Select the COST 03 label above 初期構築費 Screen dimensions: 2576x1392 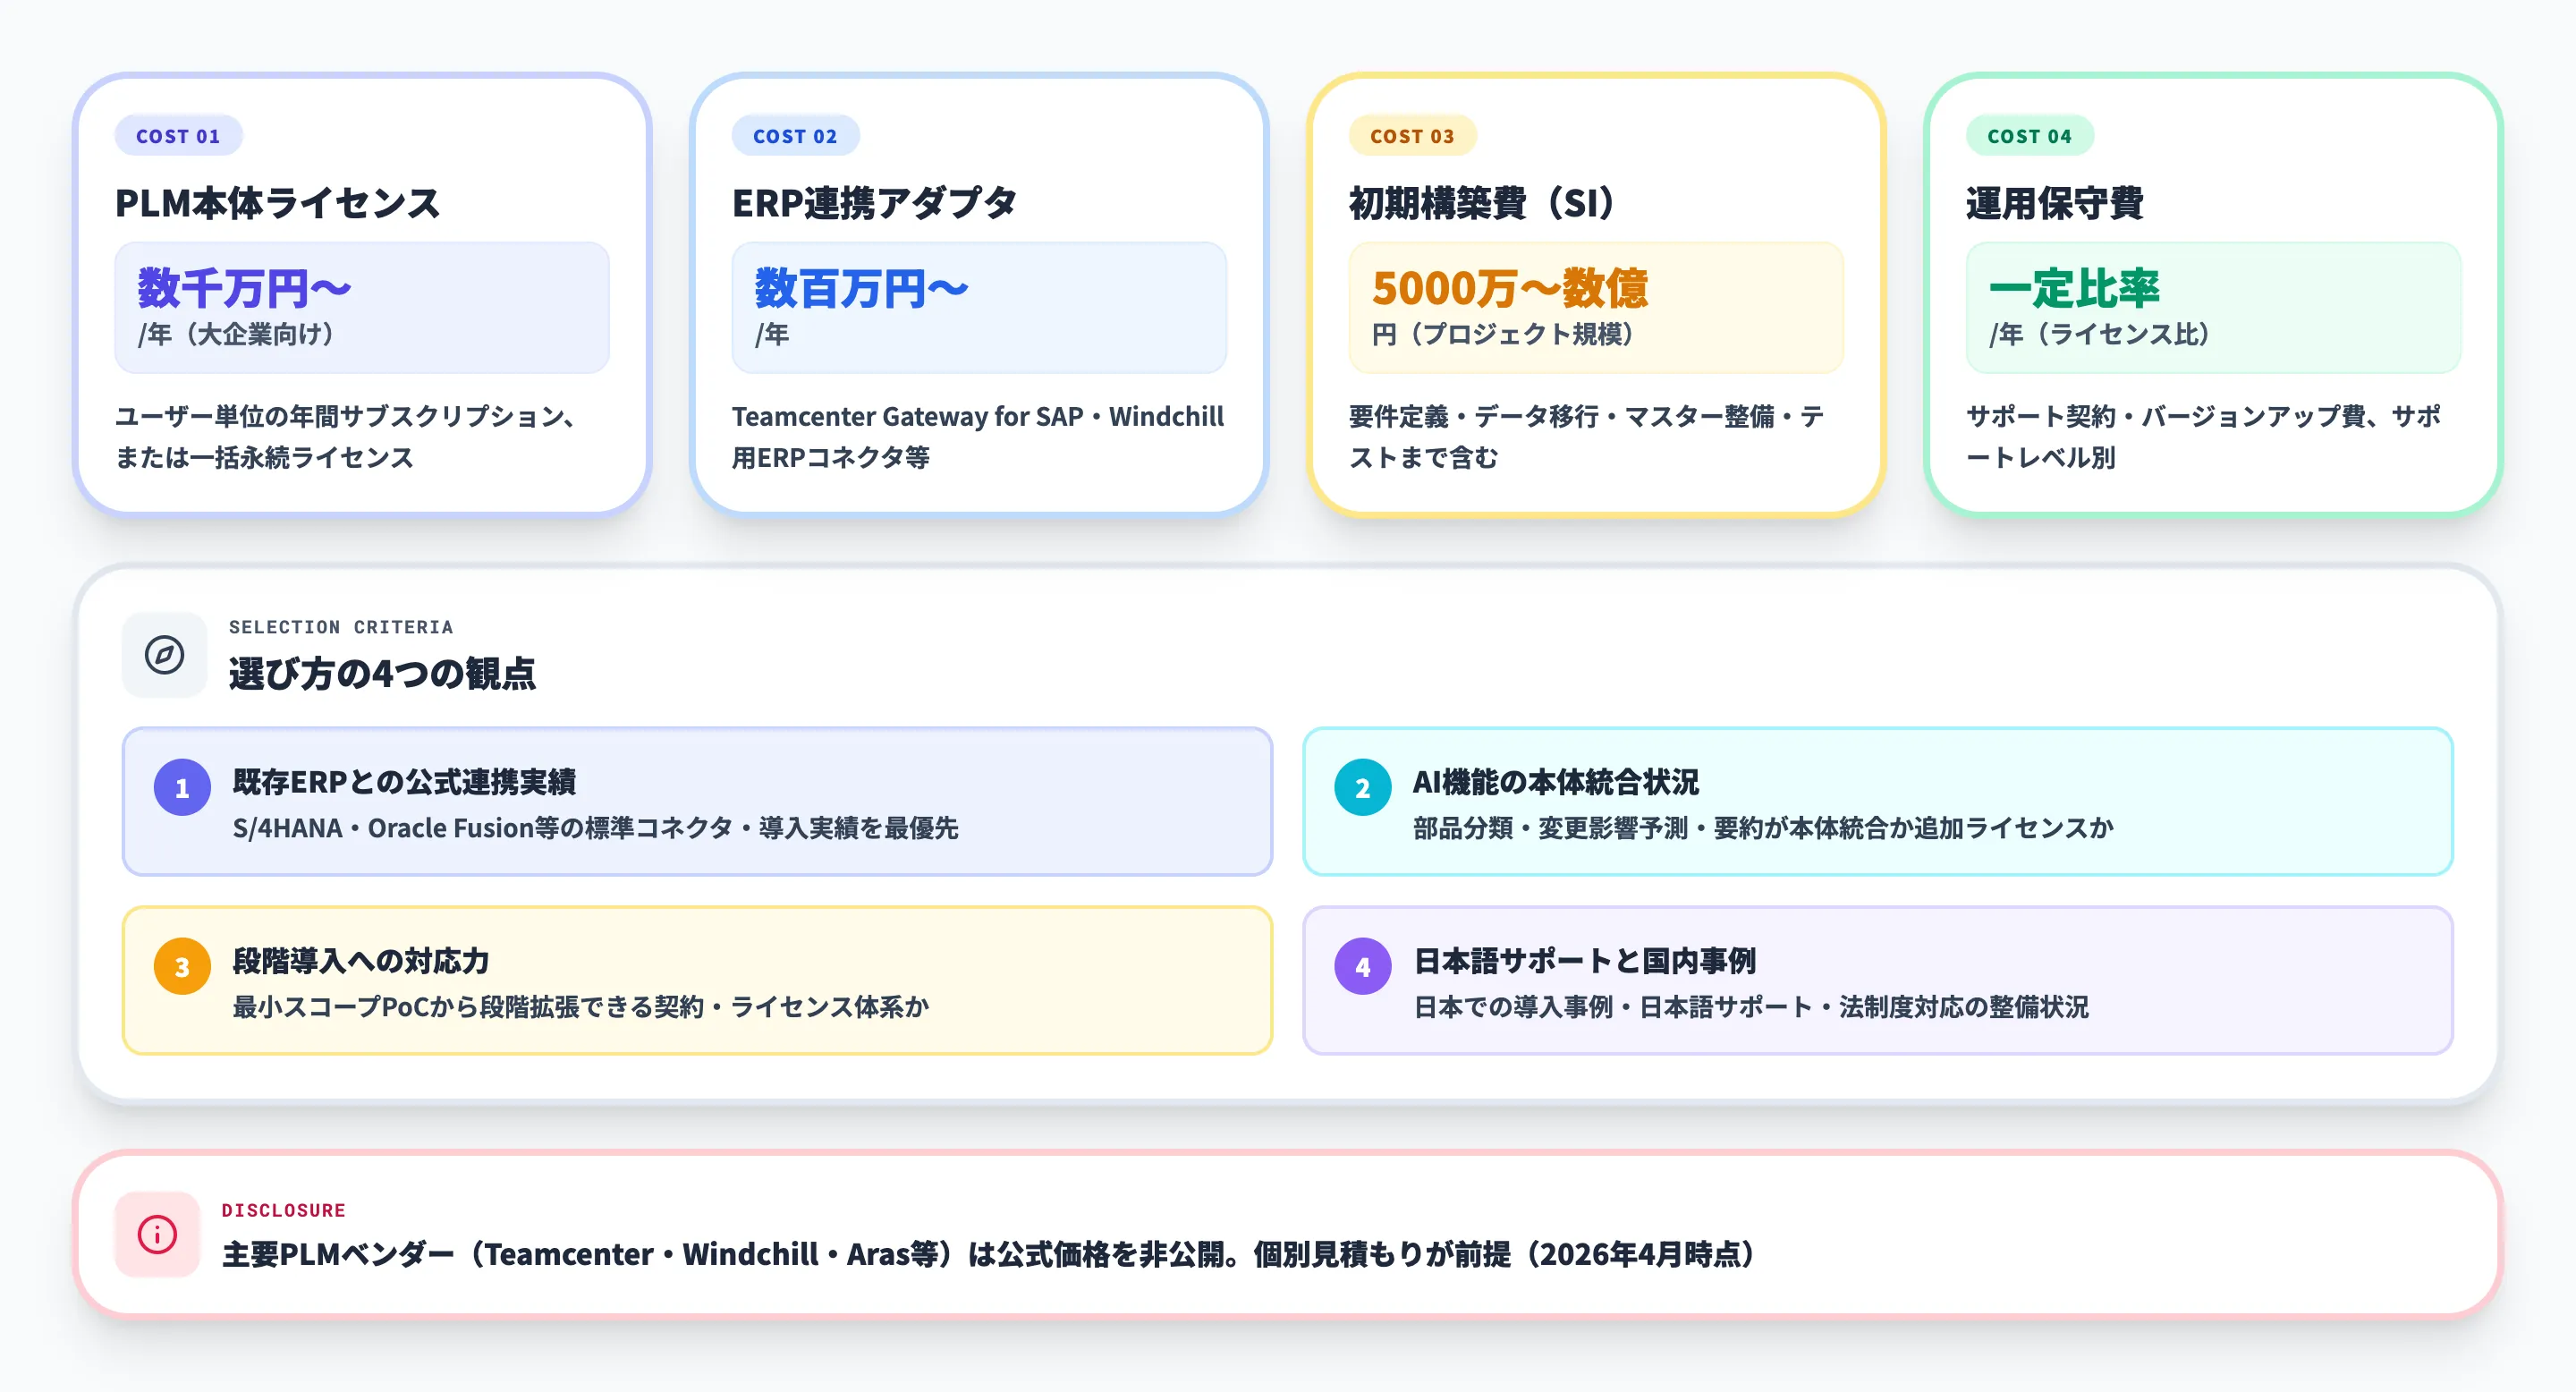pyautogui.click(x=1413, y=136)
